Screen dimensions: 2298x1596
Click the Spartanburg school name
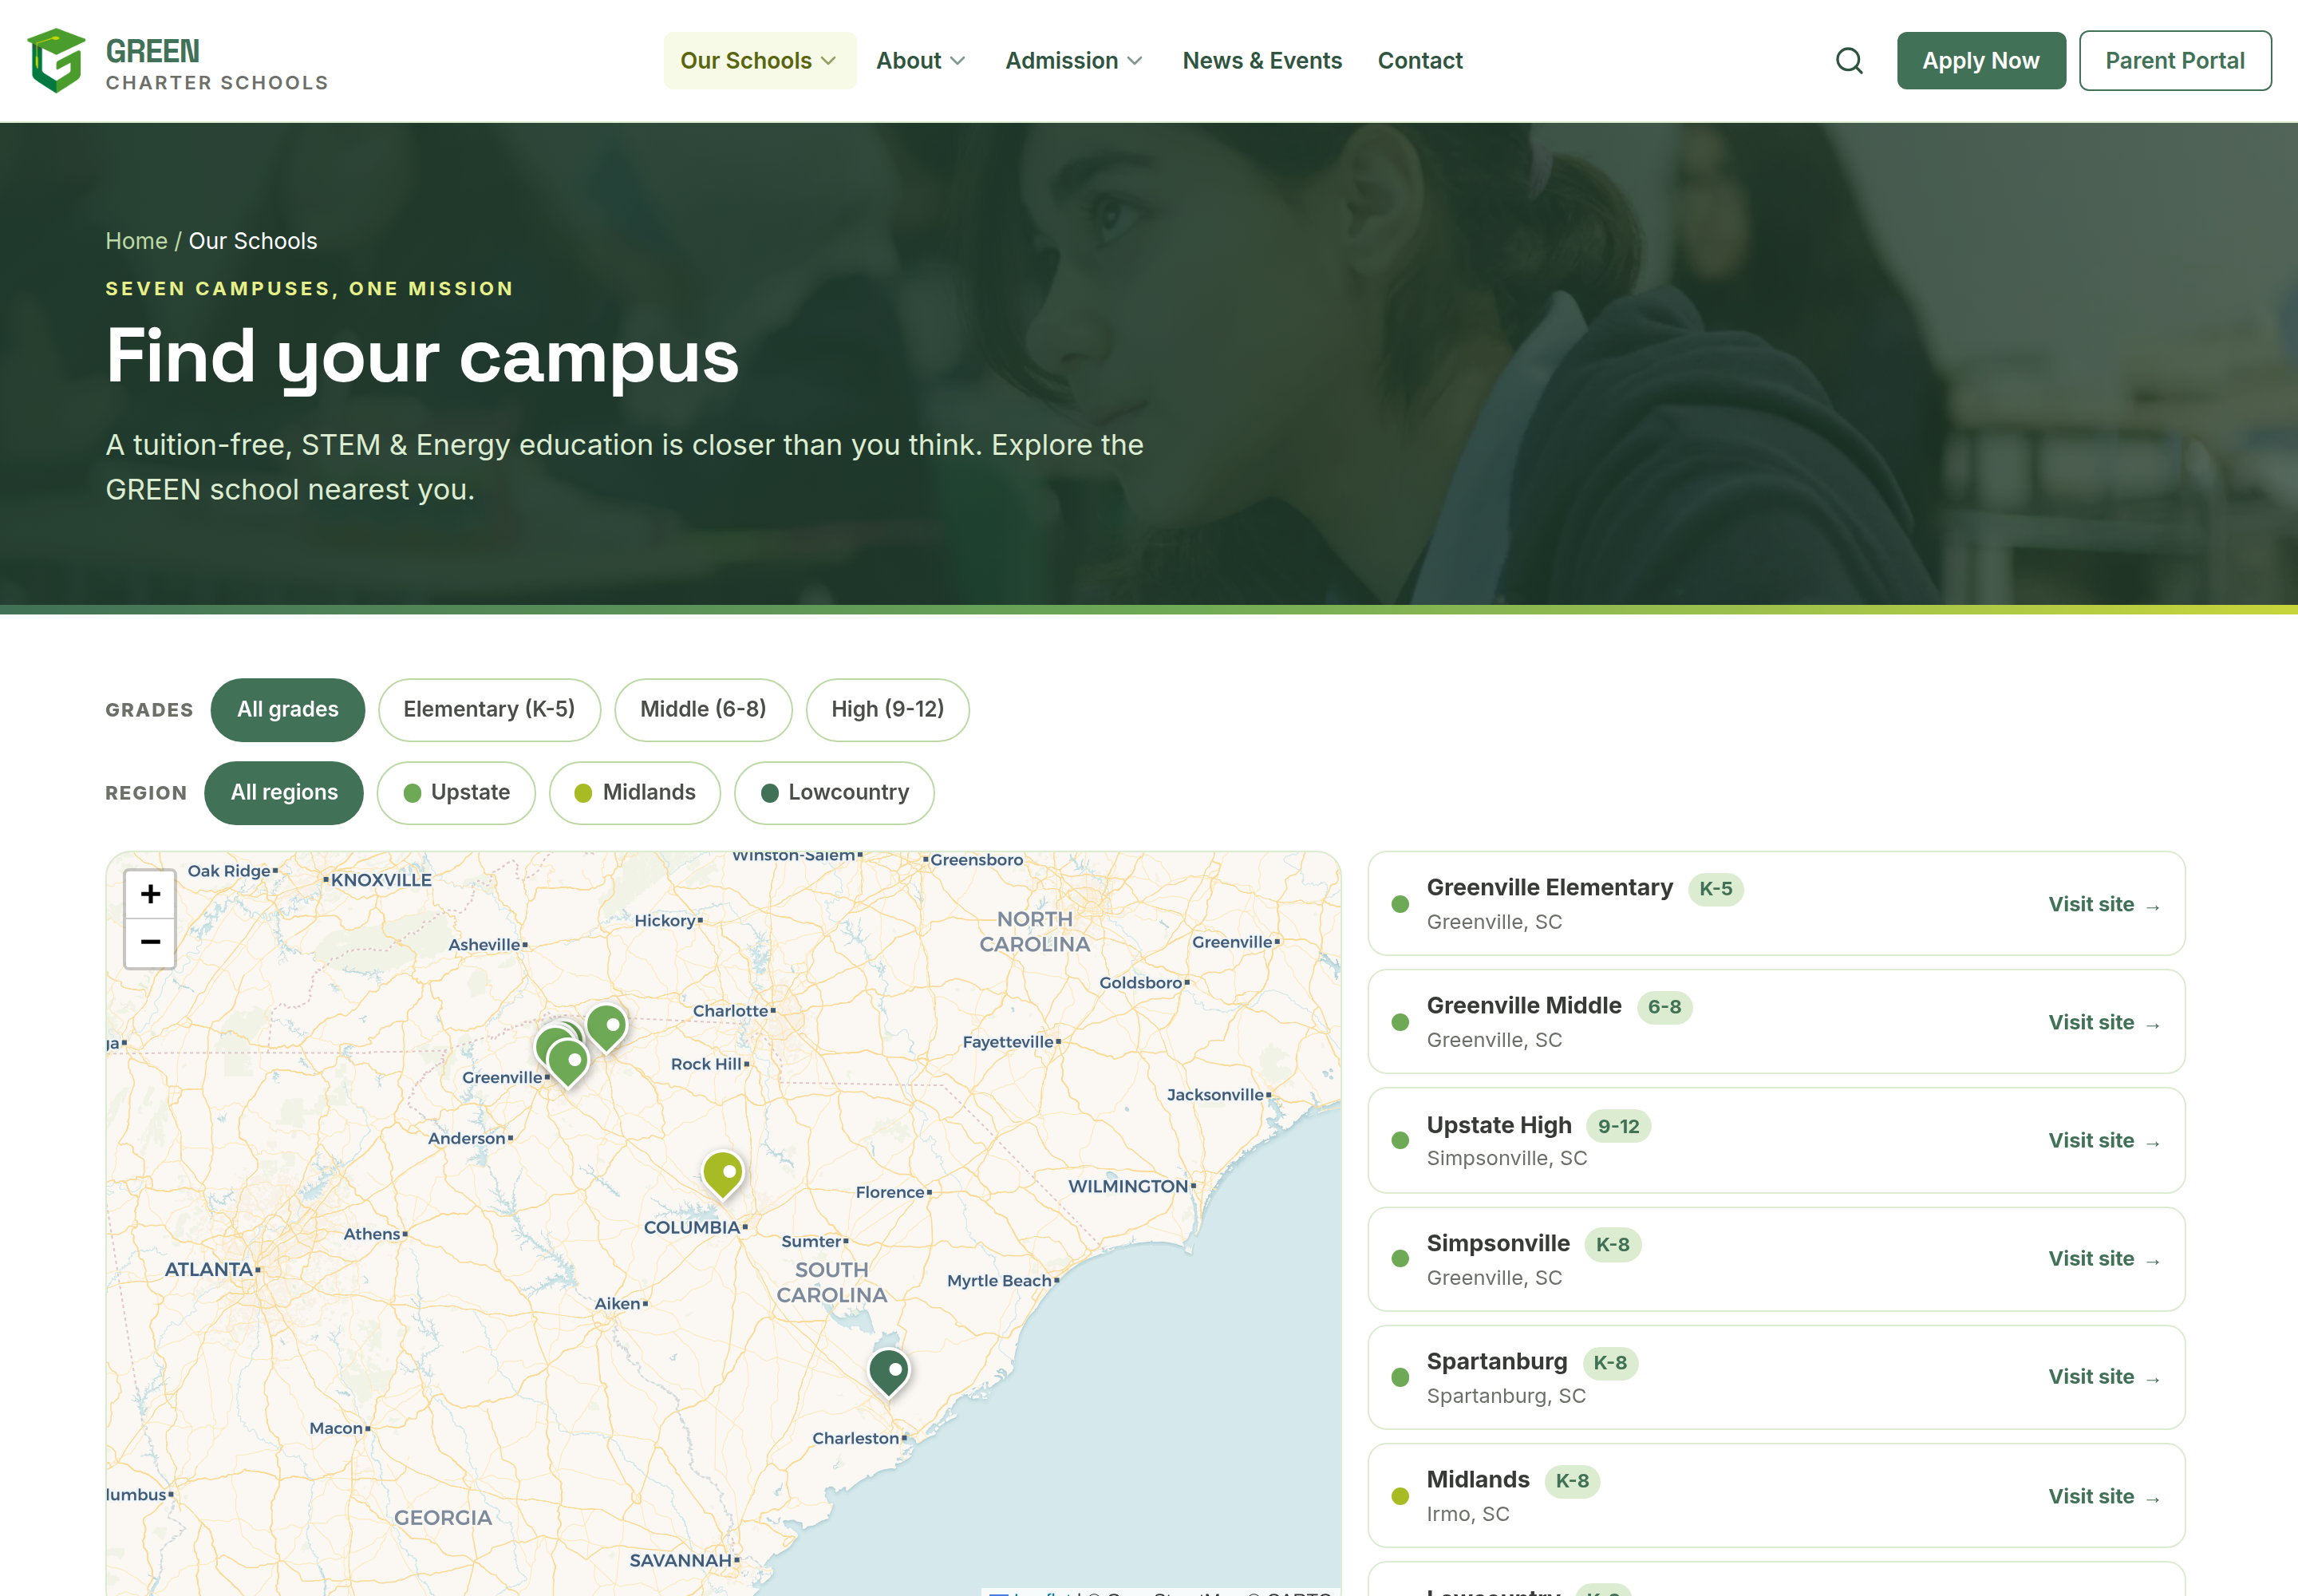pyautogui.click(x=1496, y=1362)
